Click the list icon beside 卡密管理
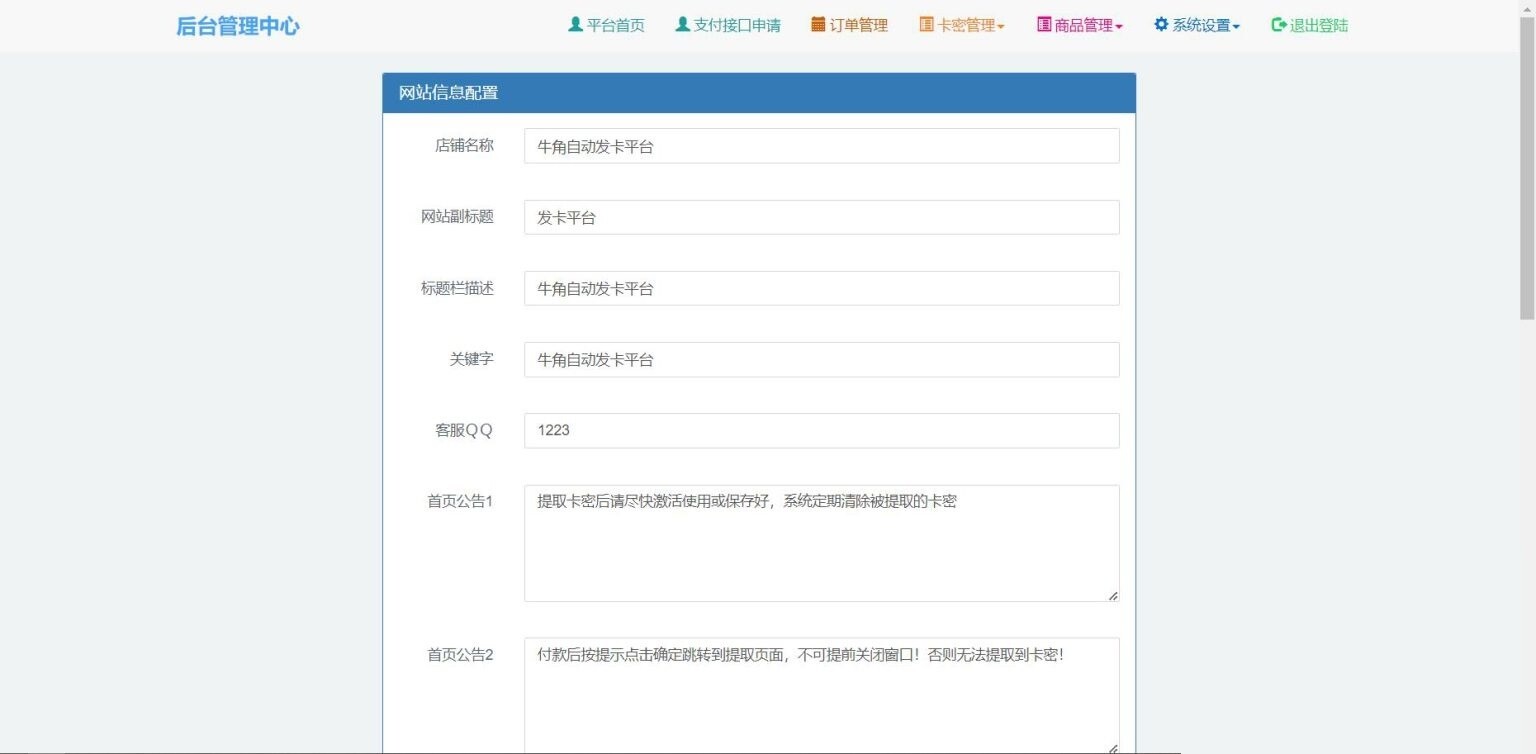This screenshot has width=1536, height=754. (x=926, y=24)
